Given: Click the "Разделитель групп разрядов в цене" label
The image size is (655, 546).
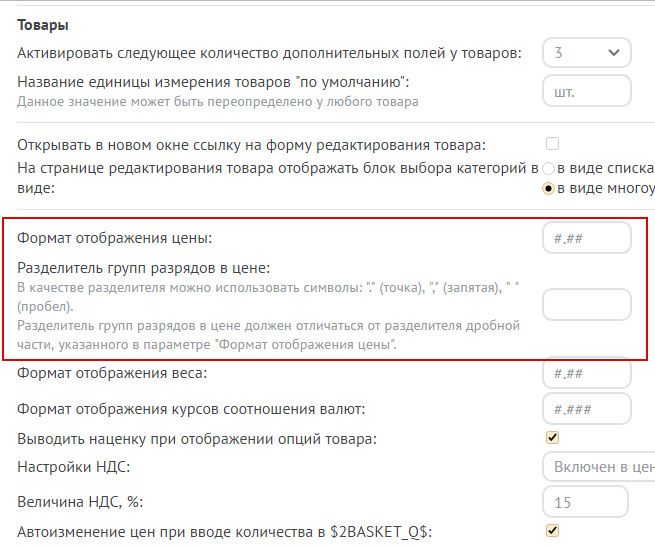Looking at the screenshot, I should coord(145,268).
